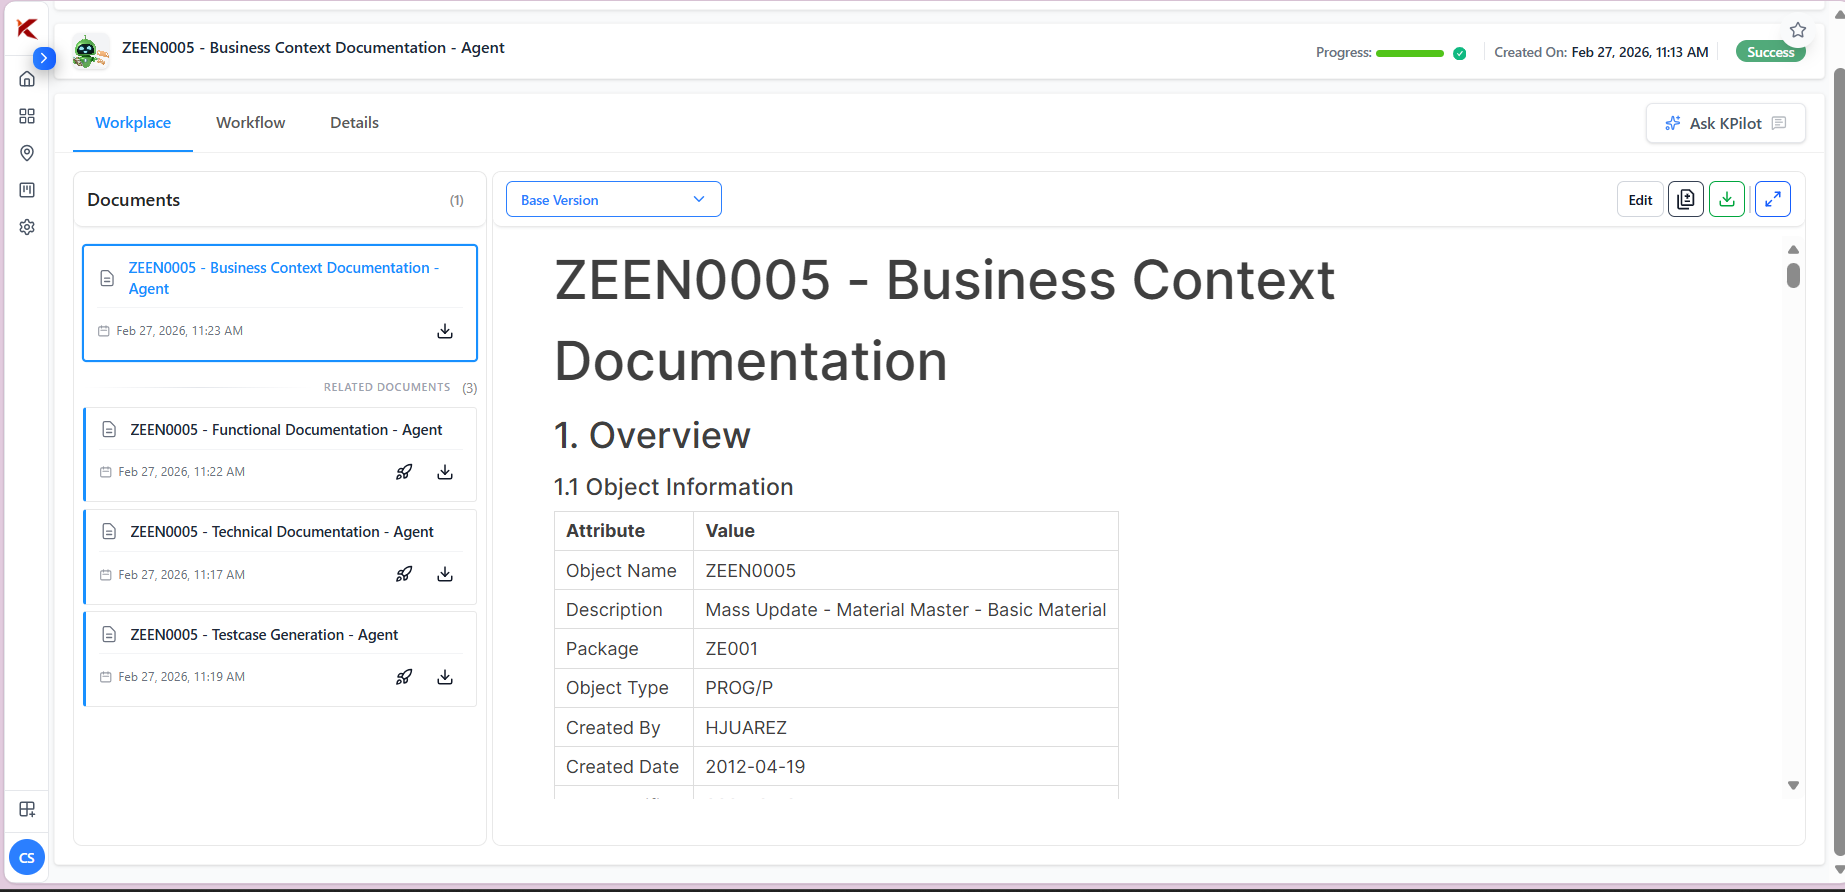Launch the Functional Documentation agent rocket icon
This screenshot has height=892, width=1845.
[x=404, y=472]
